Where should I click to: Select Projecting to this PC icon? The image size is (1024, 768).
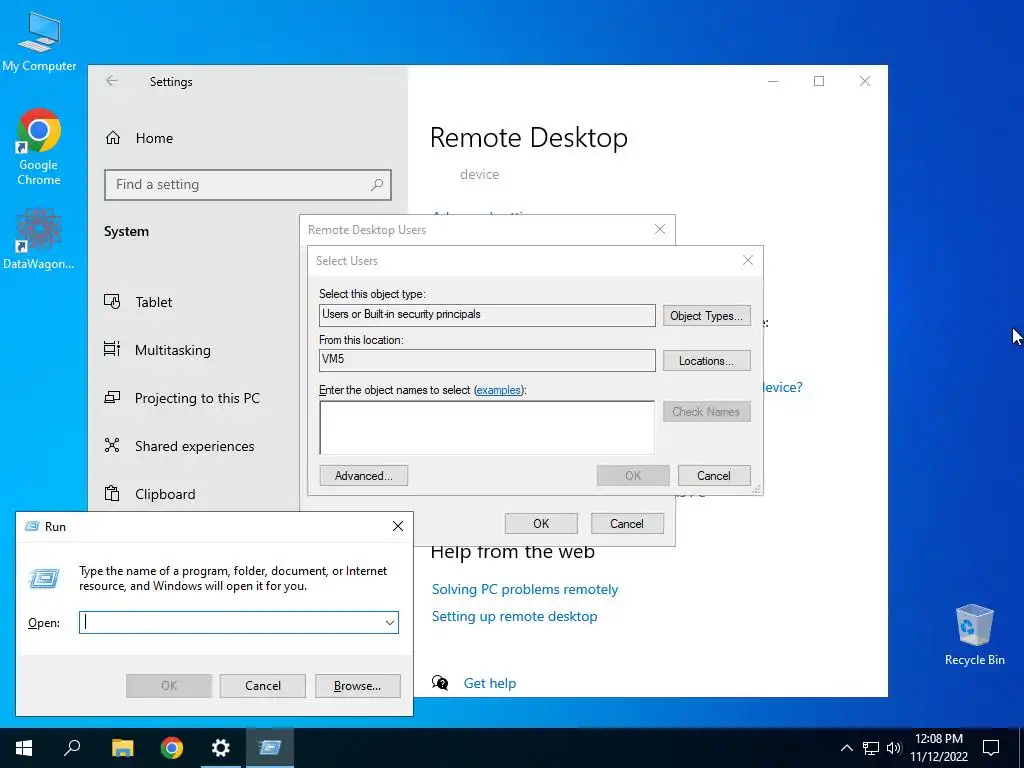[x=112, y=398]
